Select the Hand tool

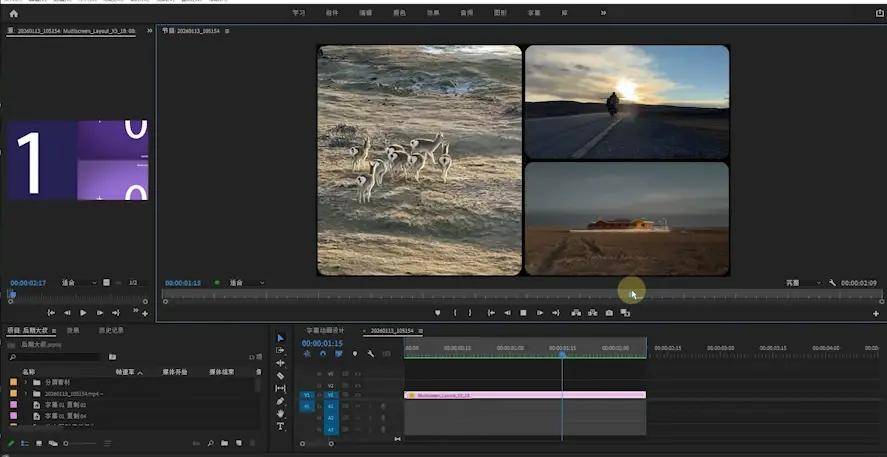point(280,413)
